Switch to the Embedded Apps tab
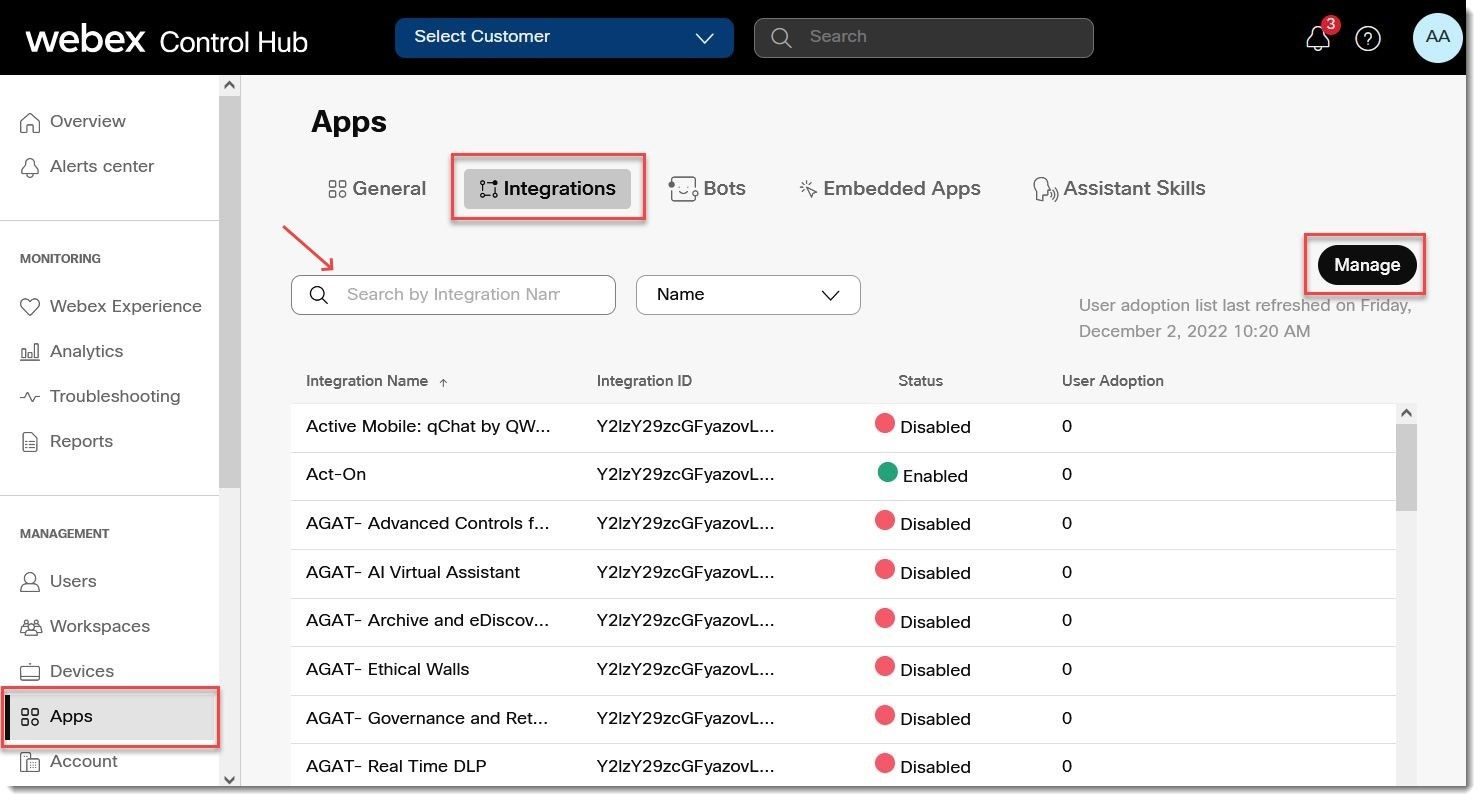The height and width of the screenshot is (801, 1481). click(889, 189)
